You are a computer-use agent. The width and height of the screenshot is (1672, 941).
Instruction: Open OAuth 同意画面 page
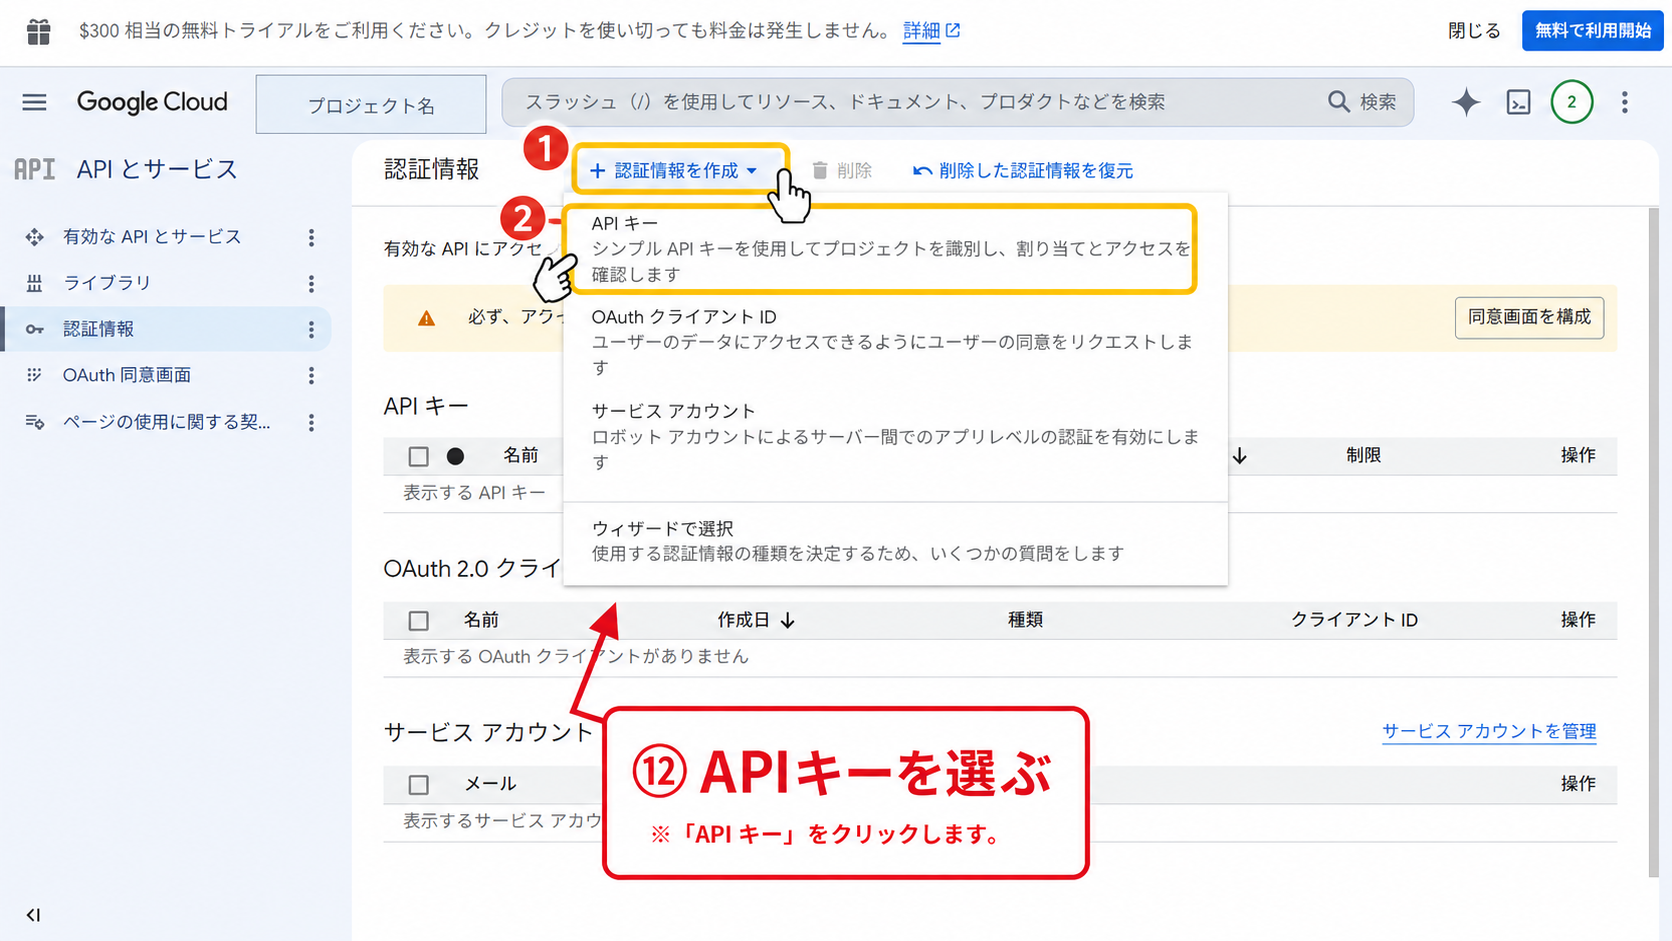coord(127,375)
